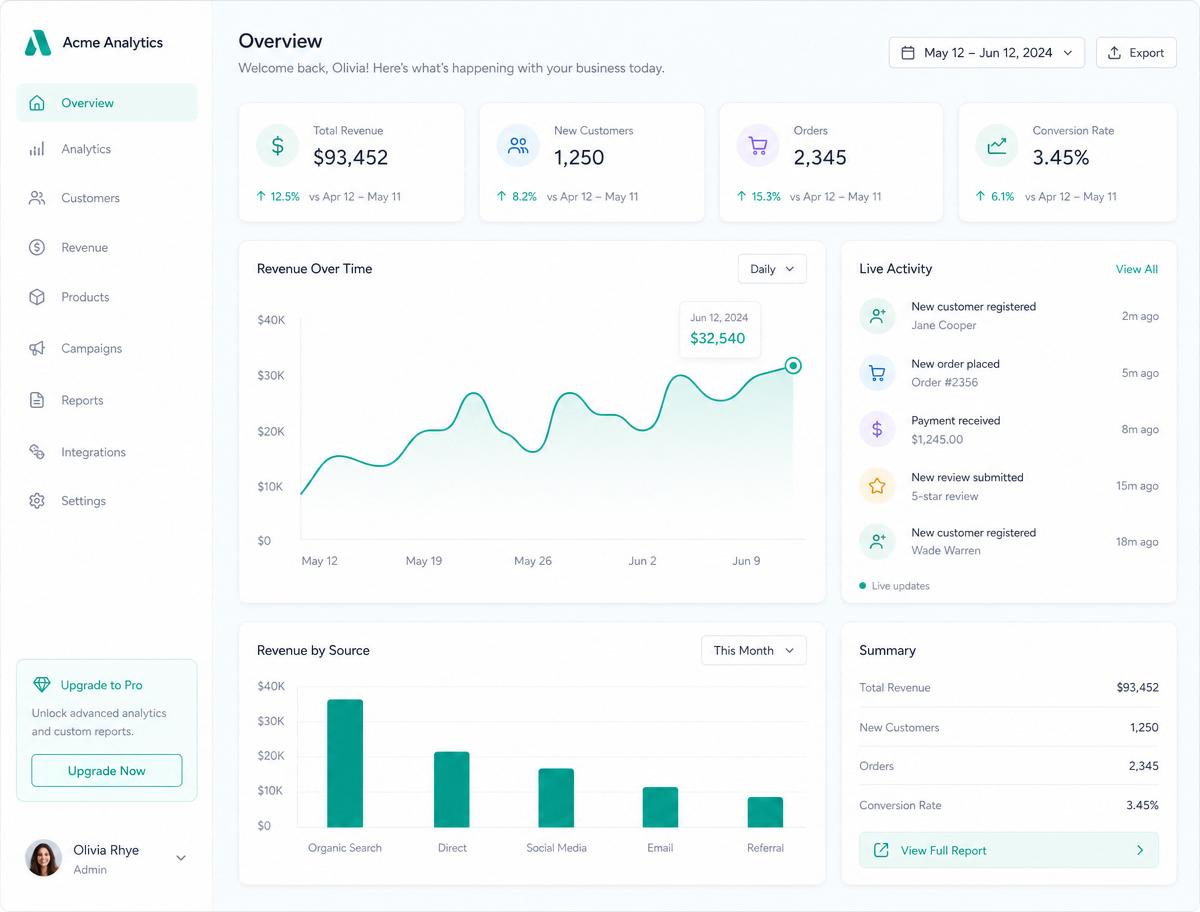Open the Customers menu item
This screenshot has height=912, width=1200.
click(x=107, y=198)
